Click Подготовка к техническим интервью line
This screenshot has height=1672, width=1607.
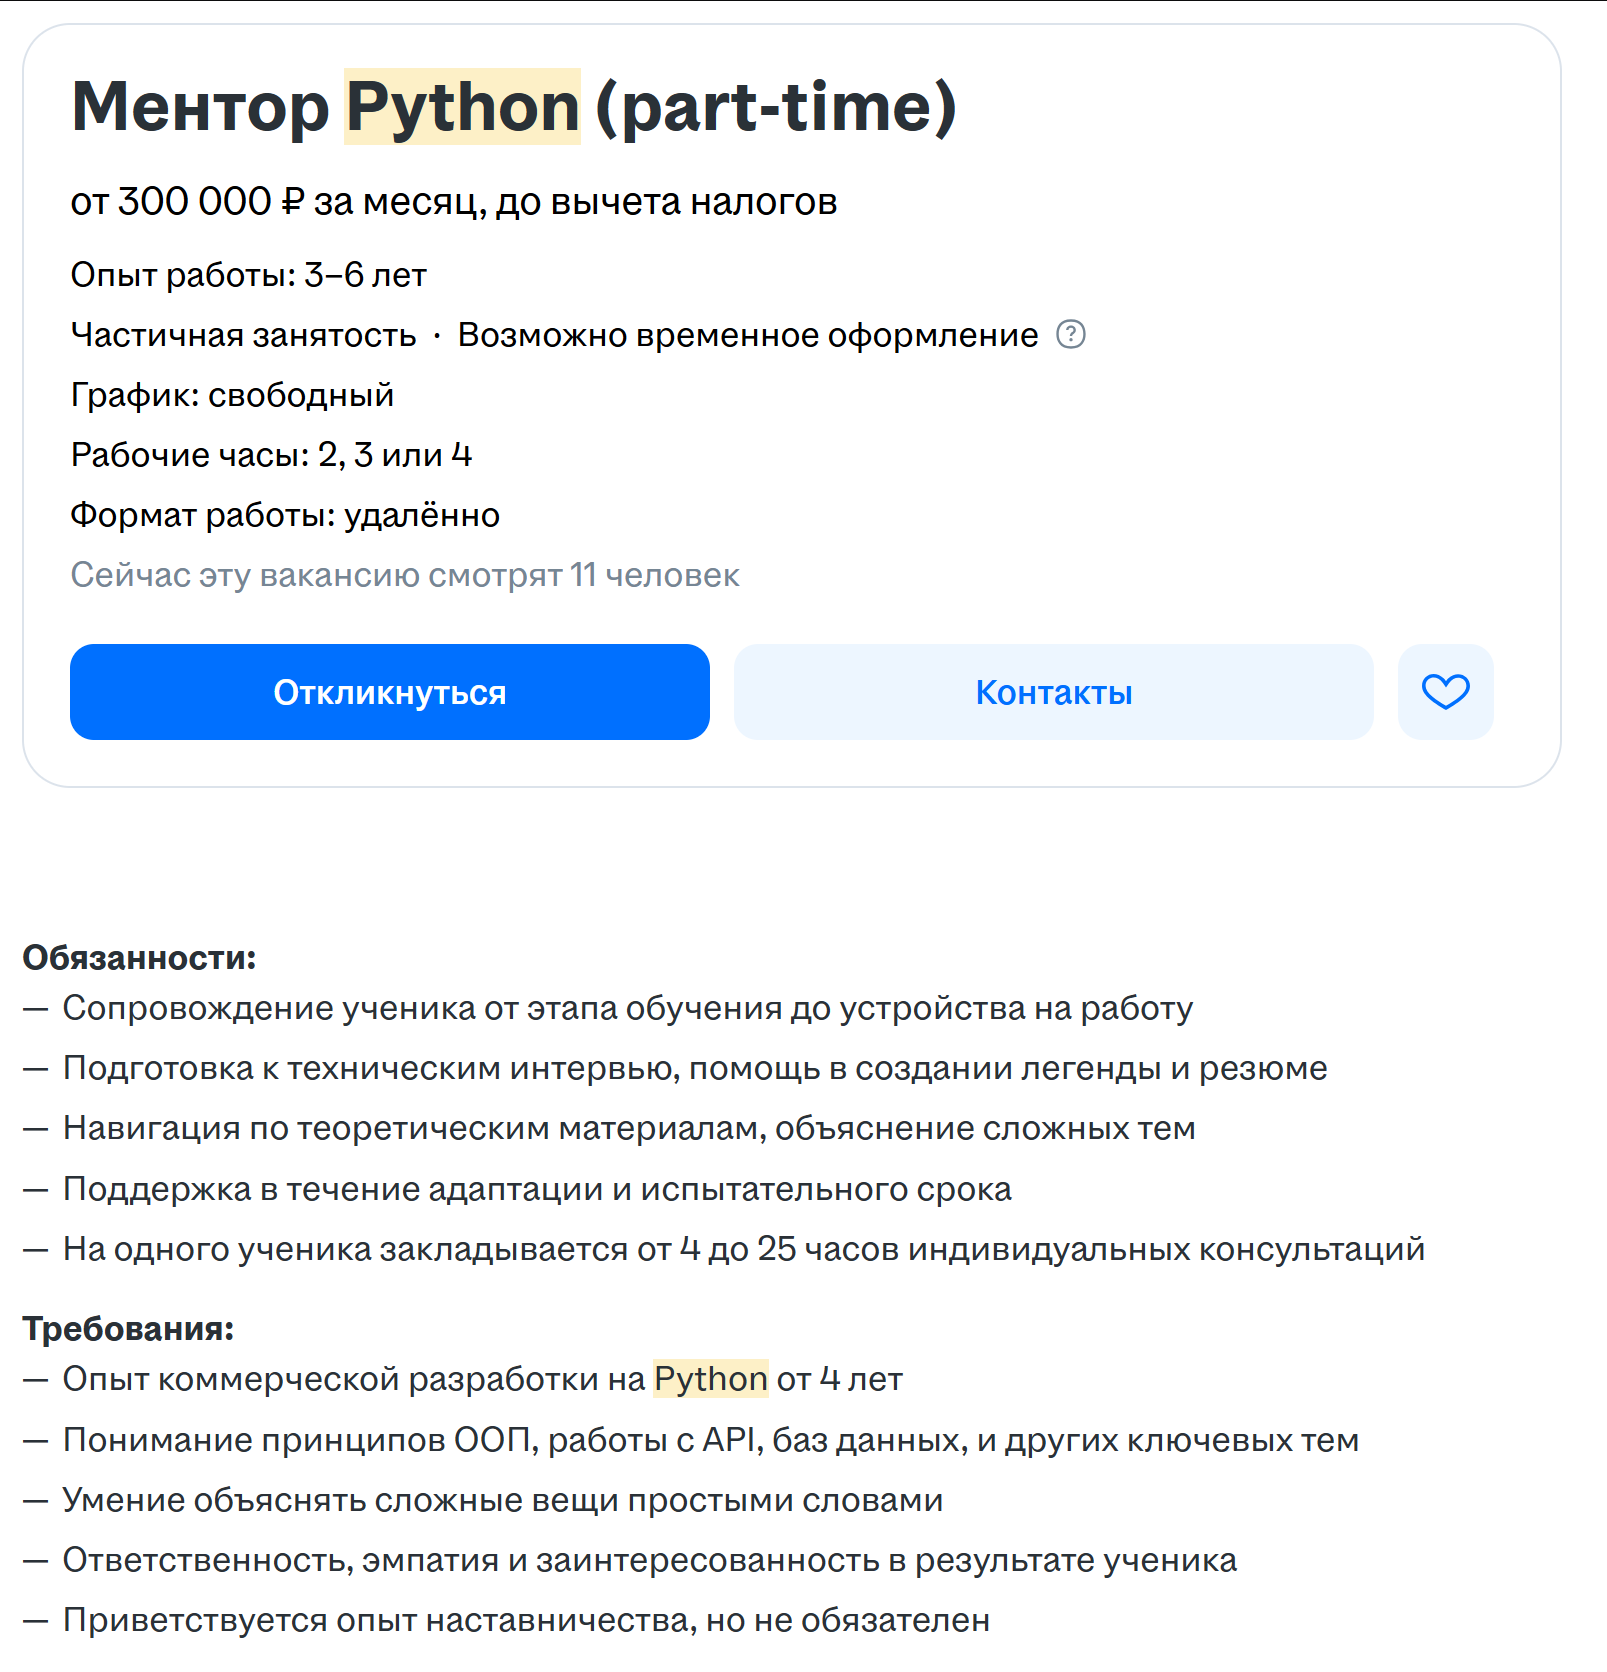(694, 1068)
